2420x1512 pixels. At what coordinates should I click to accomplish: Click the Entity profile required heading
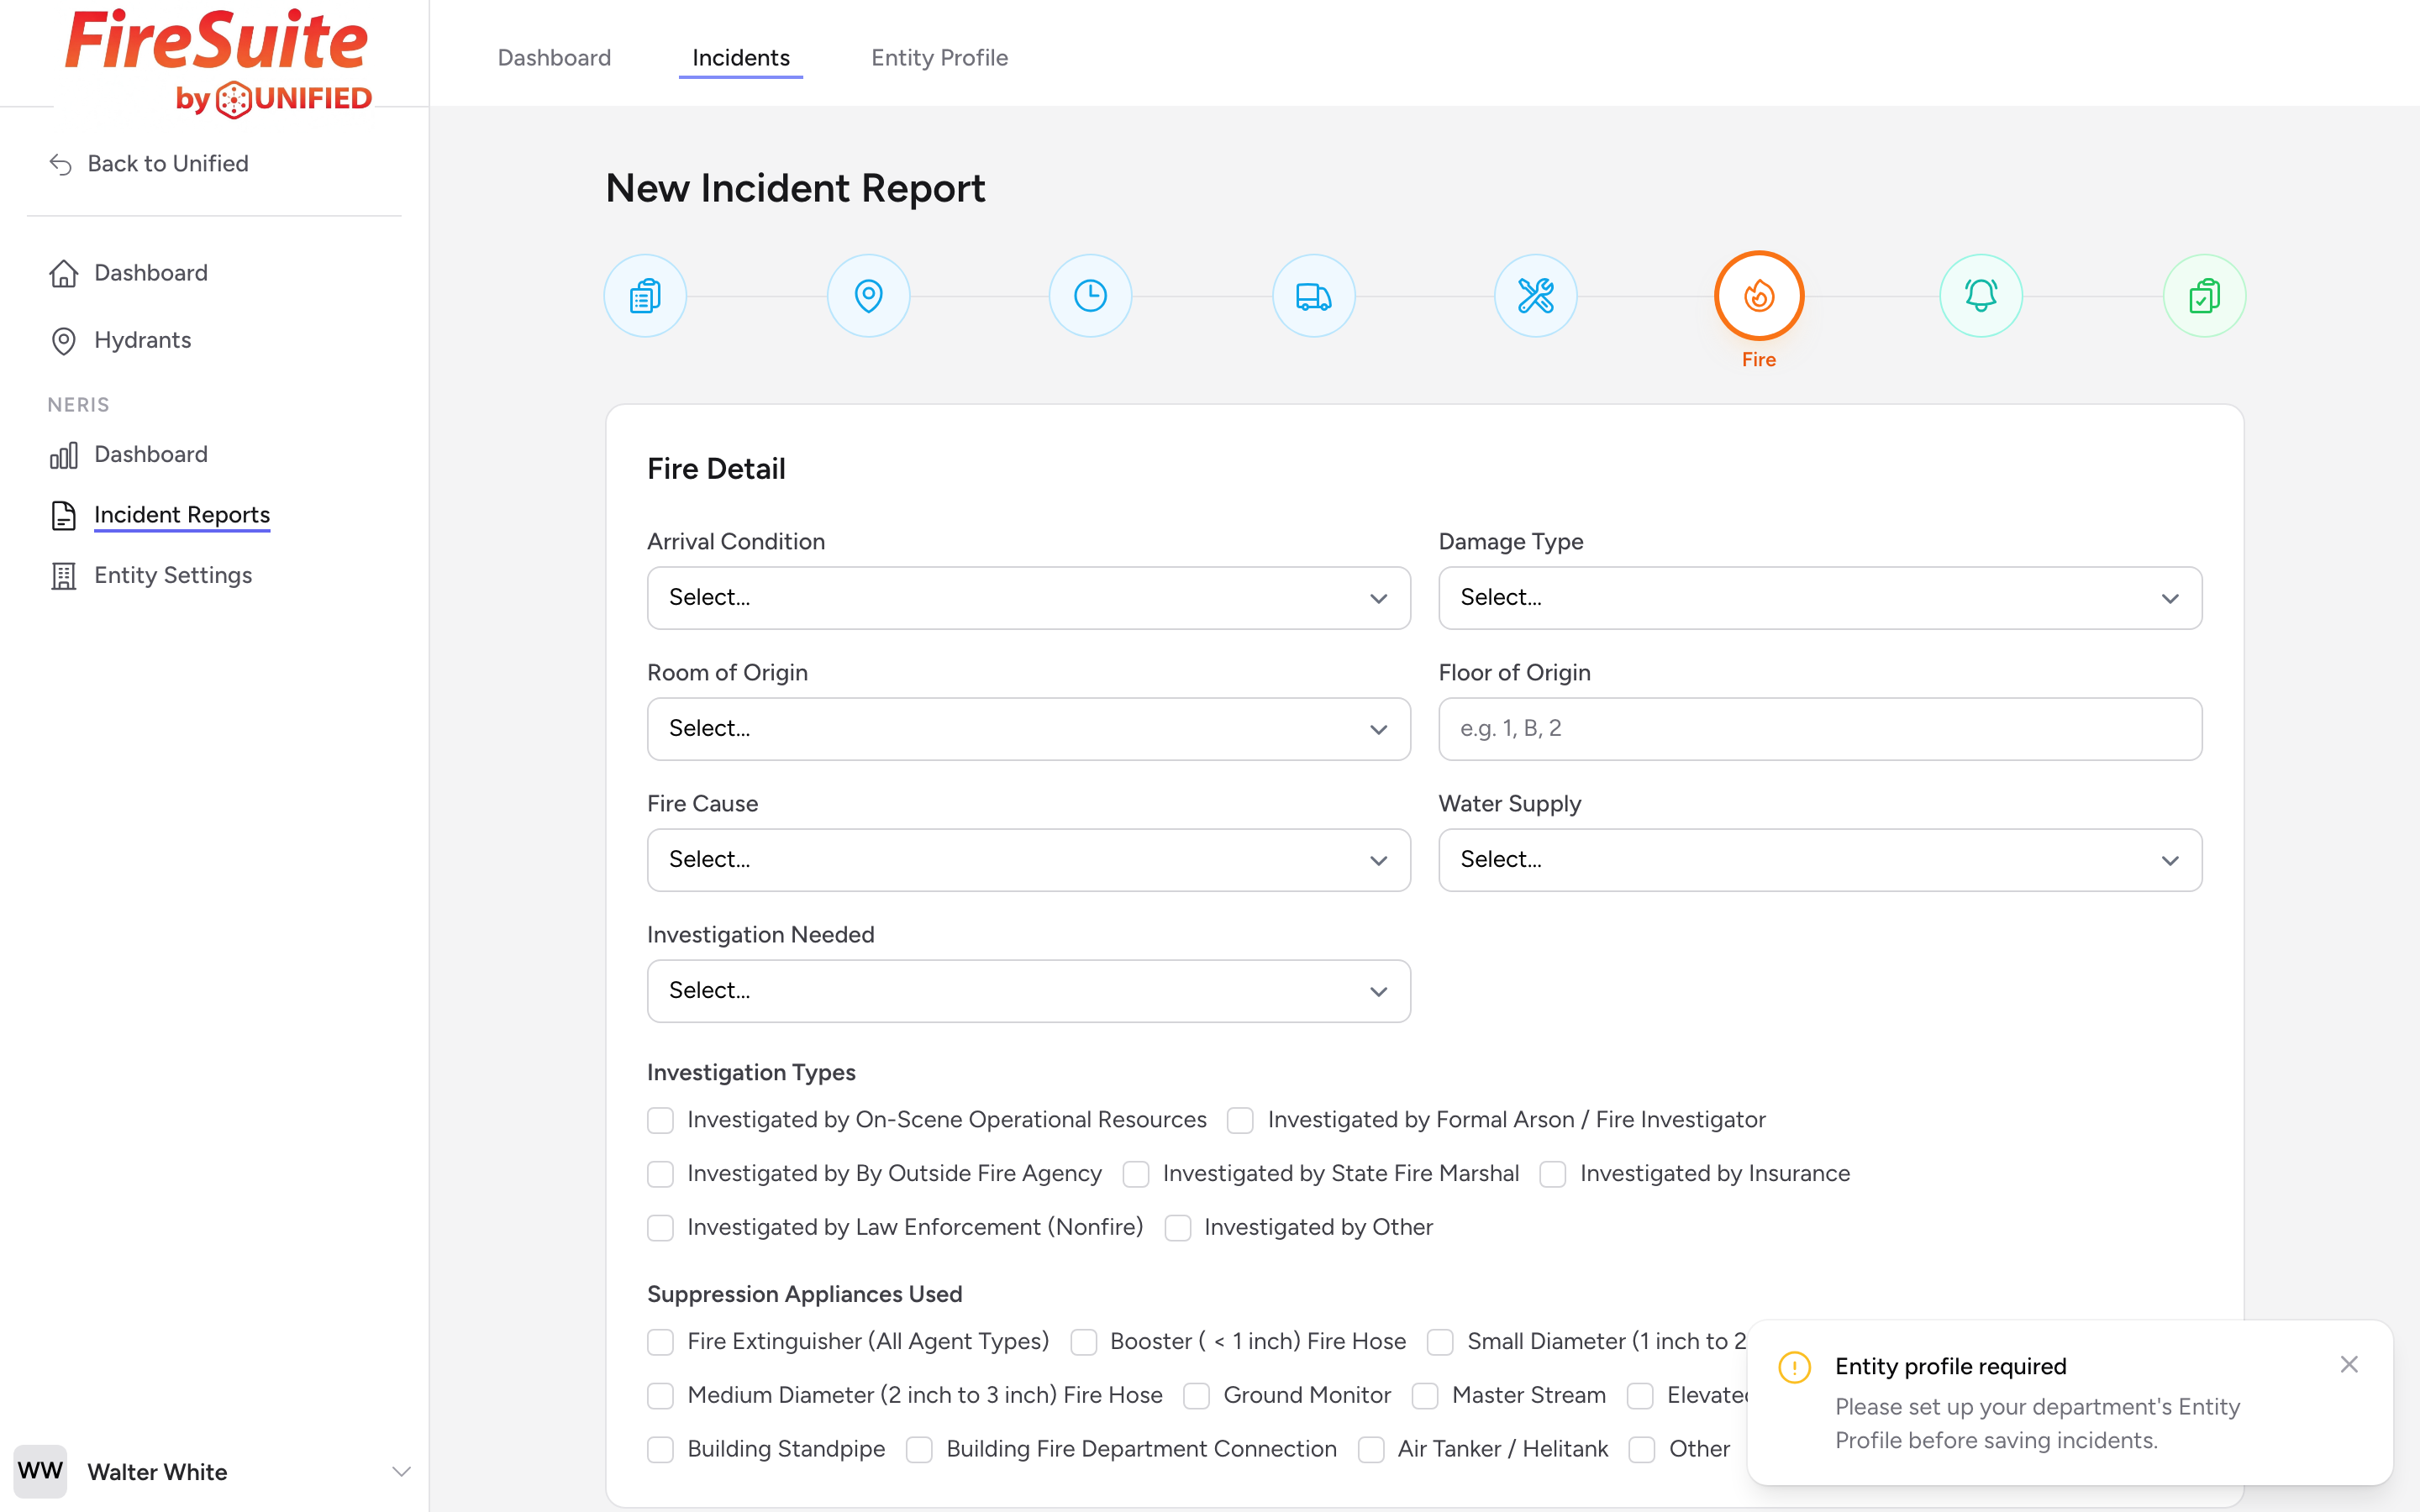point(1950,1367)
